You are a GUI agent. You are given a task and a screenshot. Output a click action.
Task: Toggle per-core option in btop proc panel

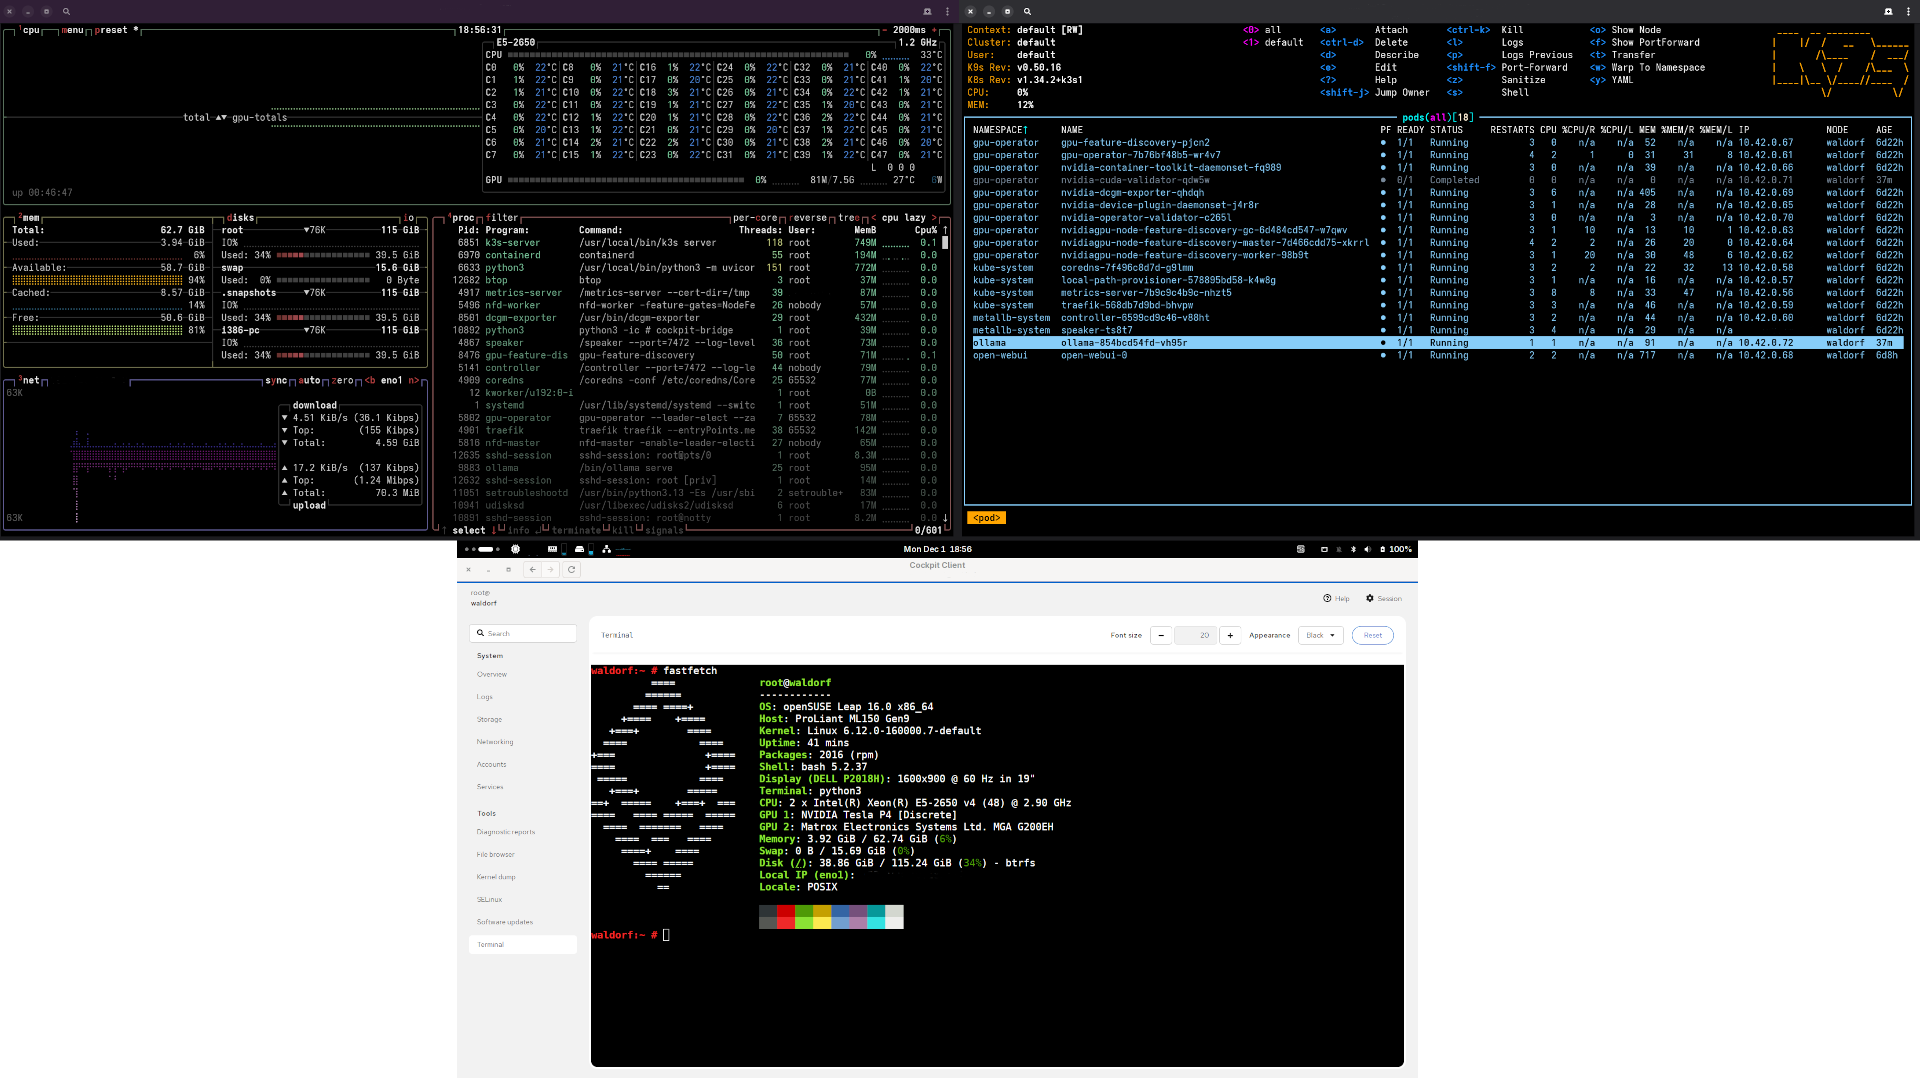click(x=755, y=217)
